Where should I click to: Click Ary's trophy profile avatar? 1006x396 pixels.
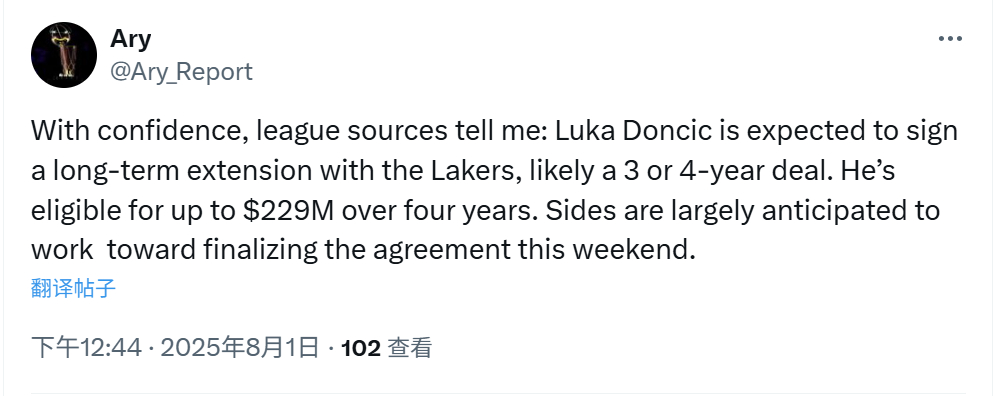(x=64, y=55)
